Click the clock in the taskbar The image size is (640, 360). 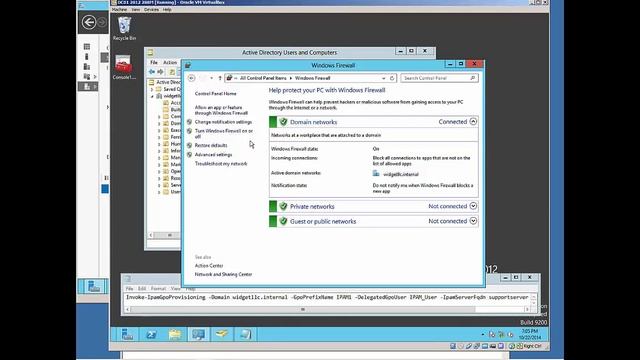529,334
